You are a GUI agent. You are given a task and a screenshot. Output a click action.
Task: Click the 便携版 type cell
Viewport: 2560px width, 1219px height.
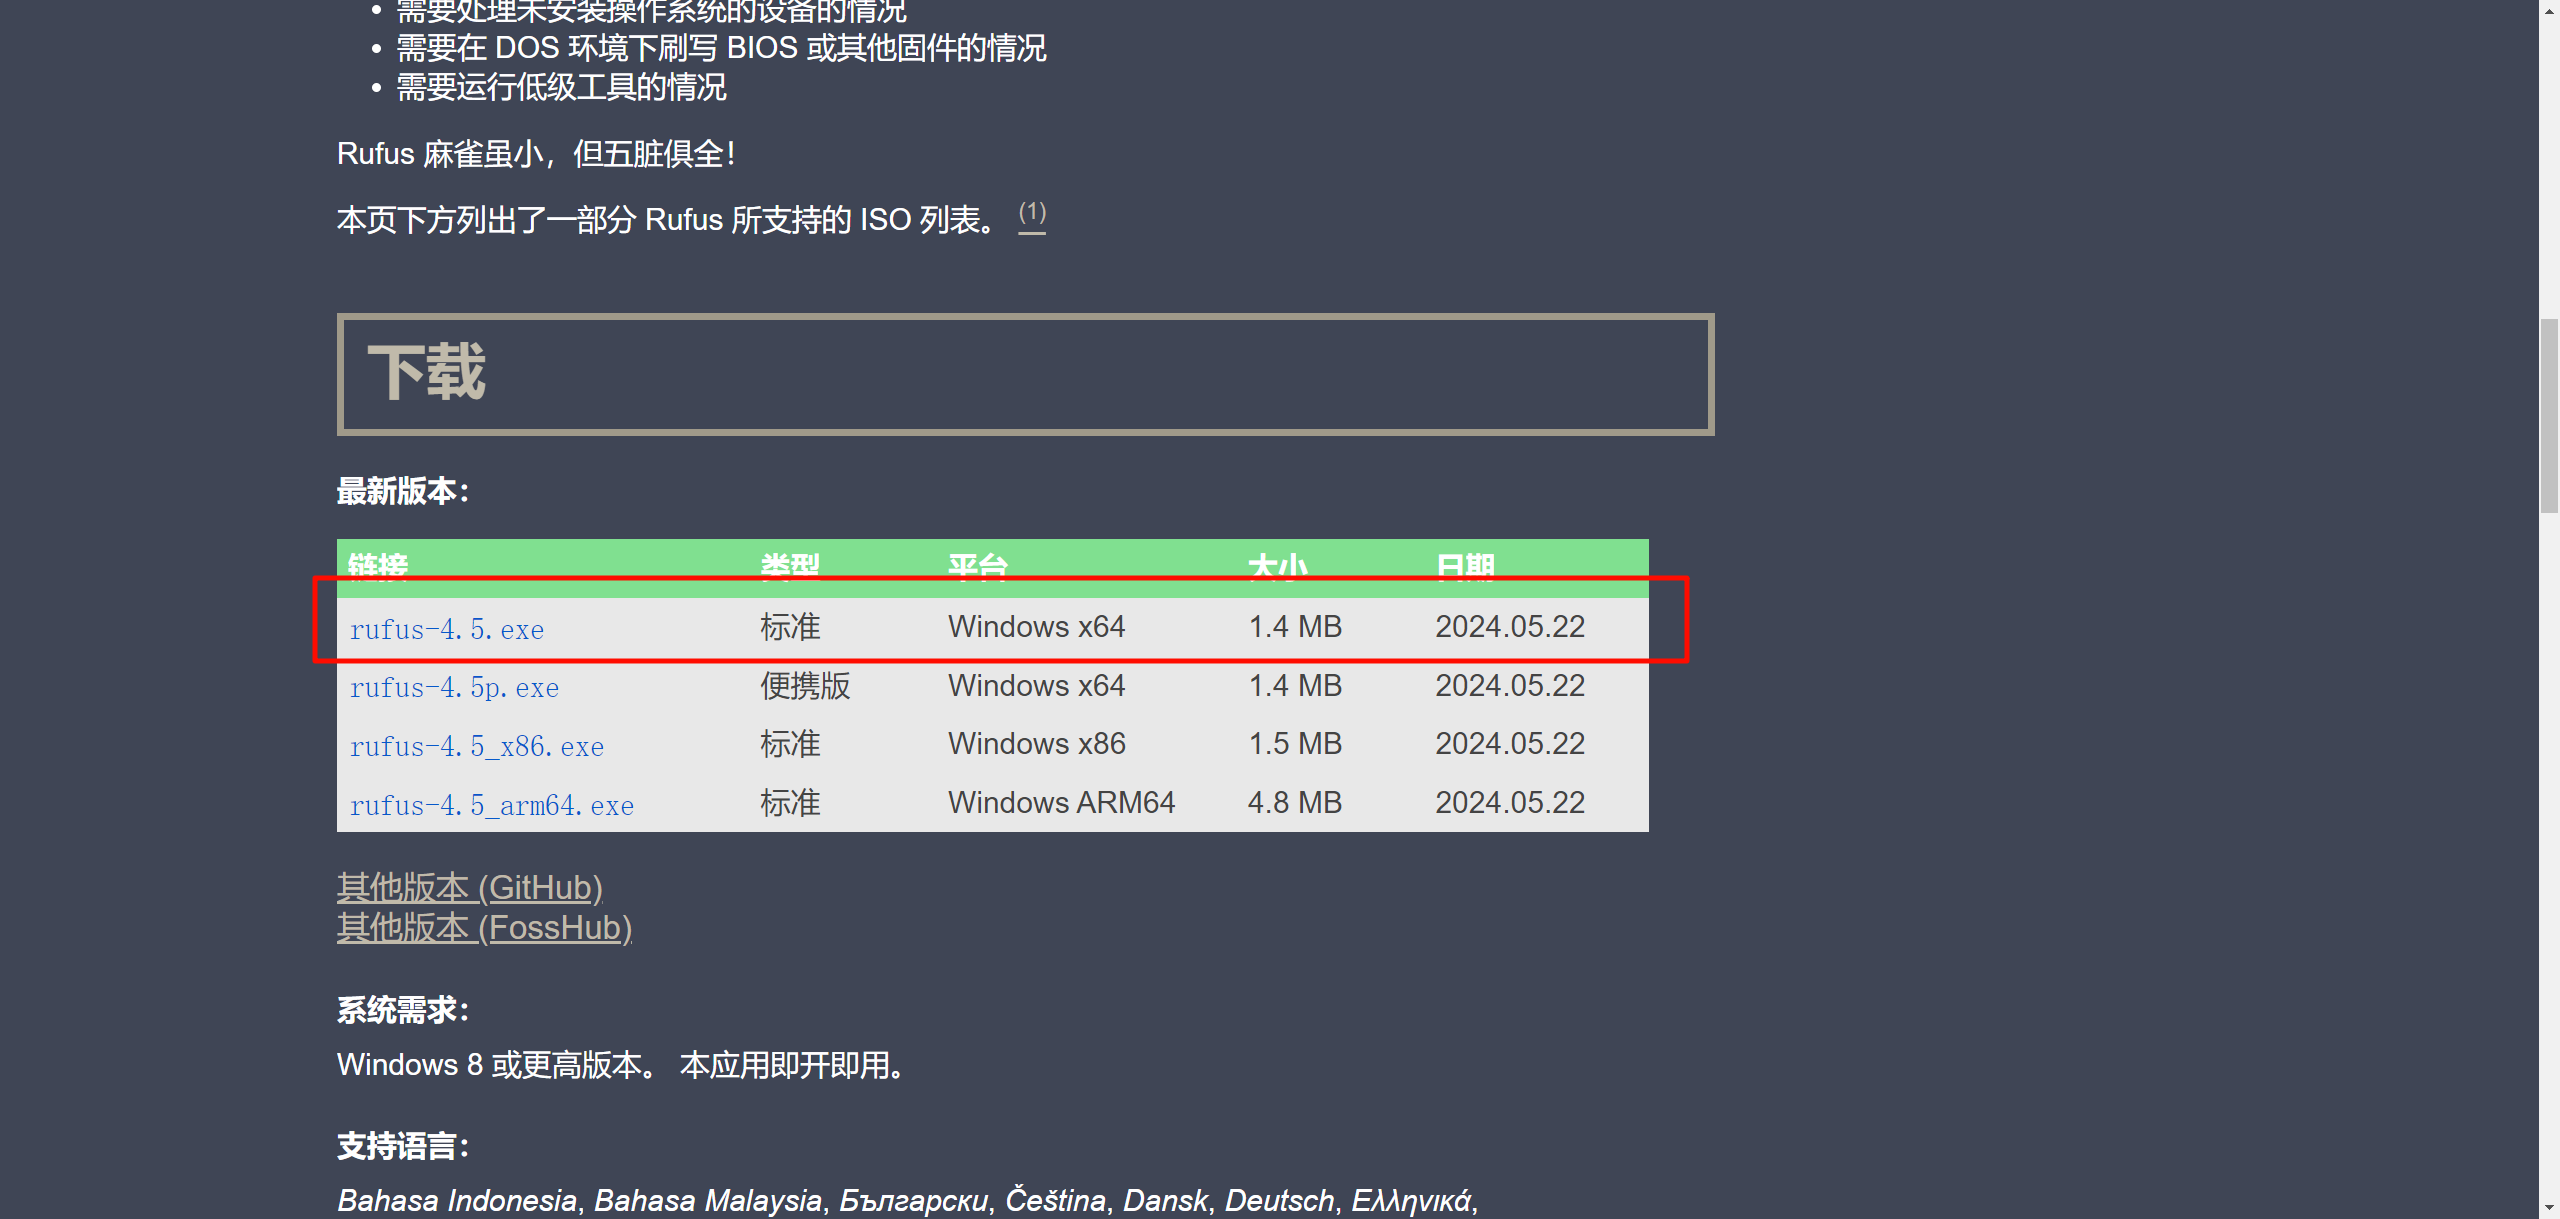805,686
